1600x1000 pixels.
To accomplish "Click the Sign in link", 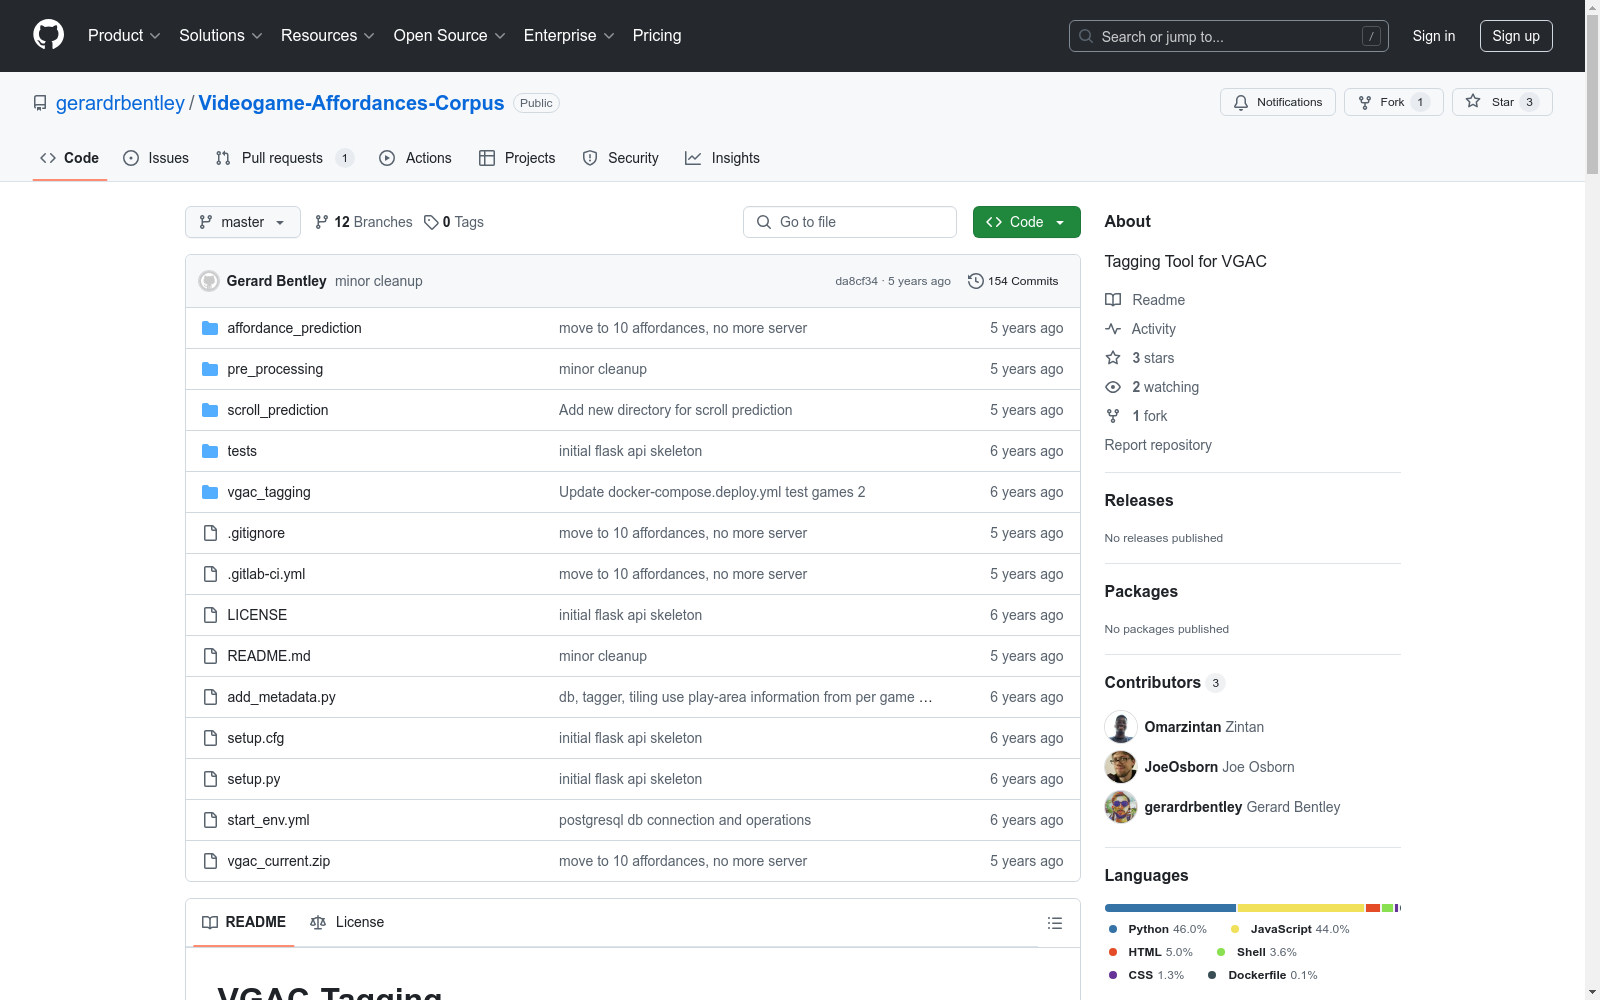I will 1433,36.
